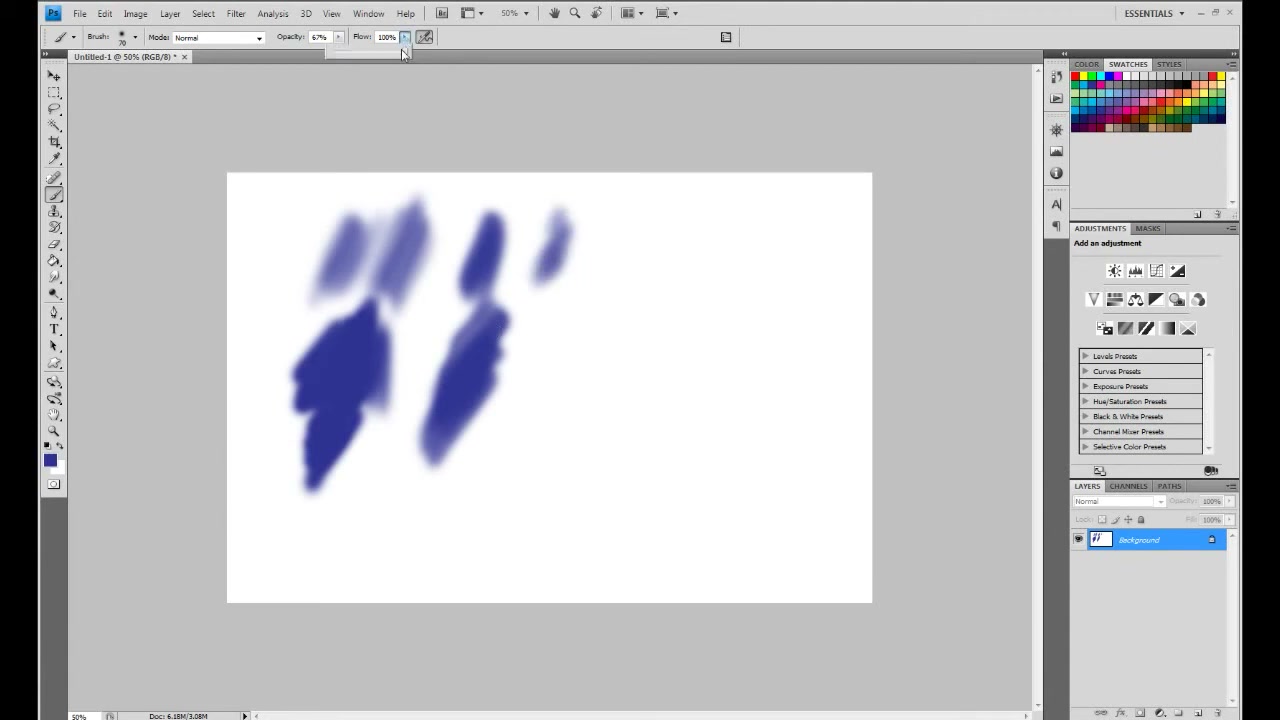Select the Hand tool in the toolbox

(54, 416)
